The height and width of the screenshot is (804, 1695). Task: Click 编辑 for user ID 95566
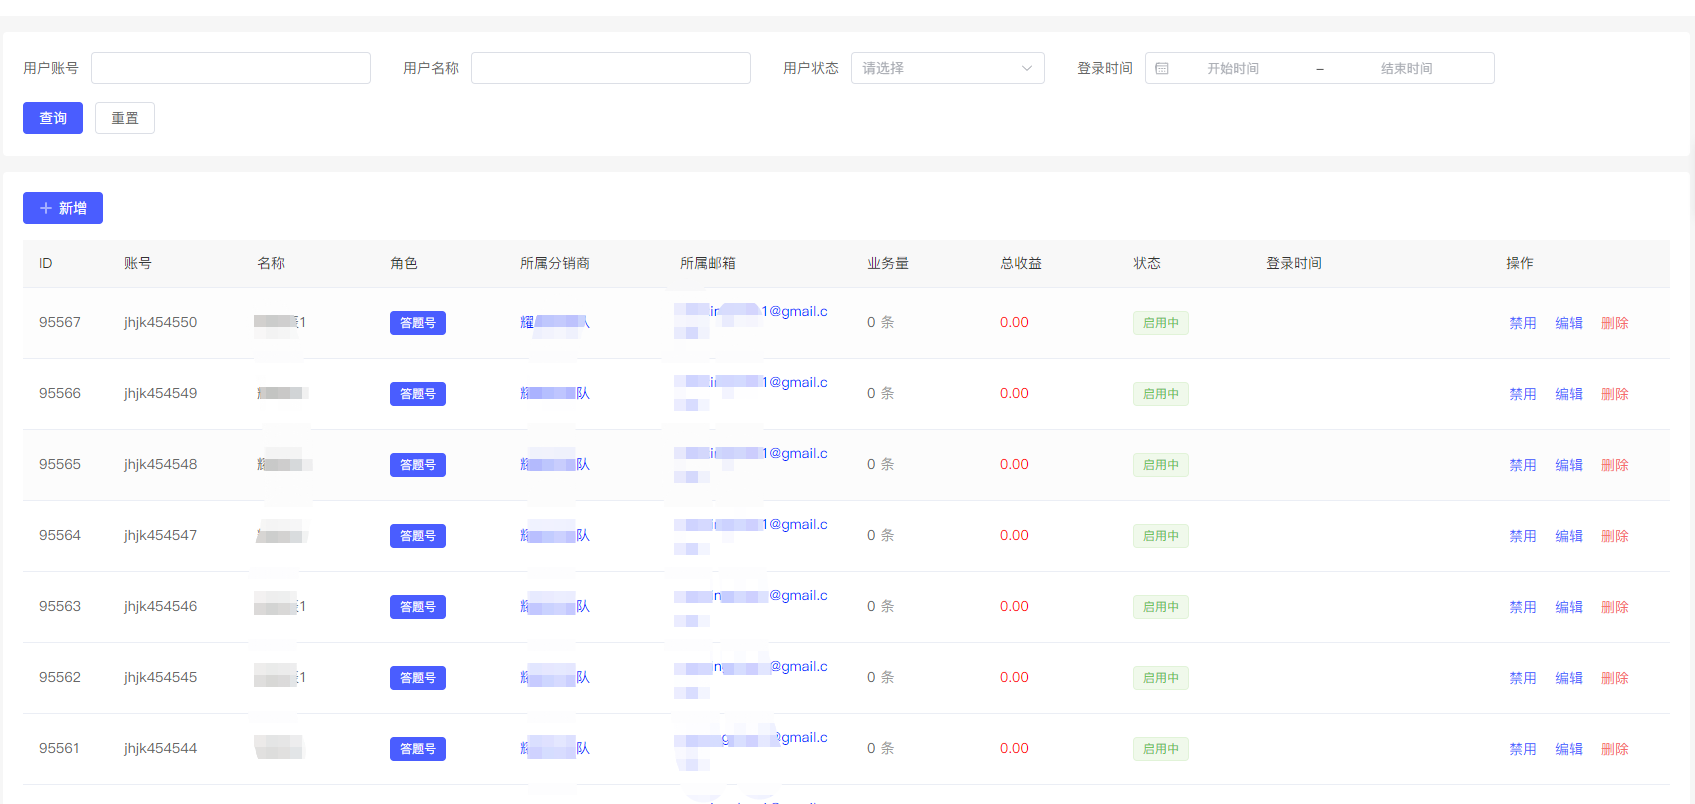point(1568,394)
